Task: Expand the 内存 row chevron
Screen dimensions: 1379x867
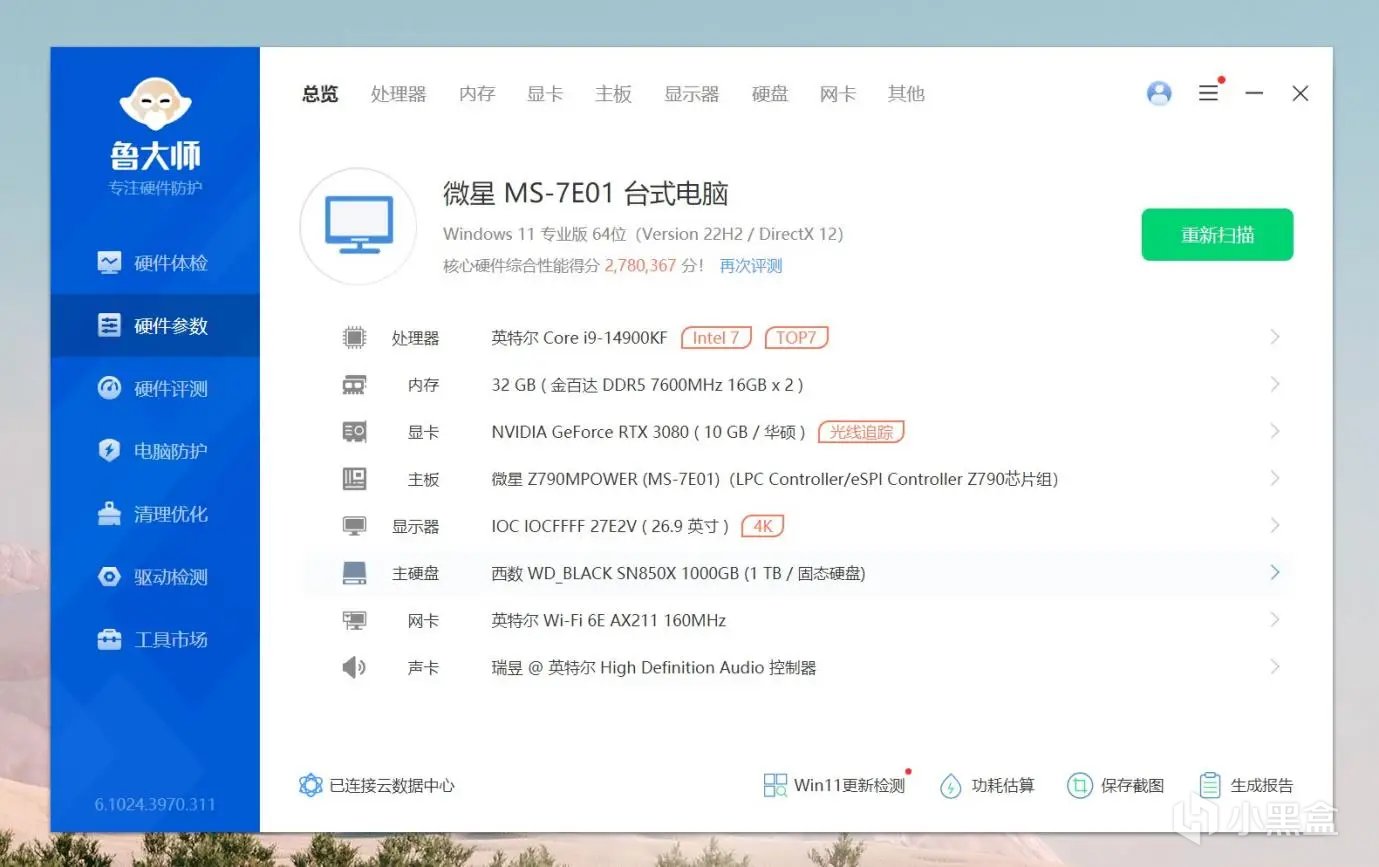Action: coord(1275,384)
